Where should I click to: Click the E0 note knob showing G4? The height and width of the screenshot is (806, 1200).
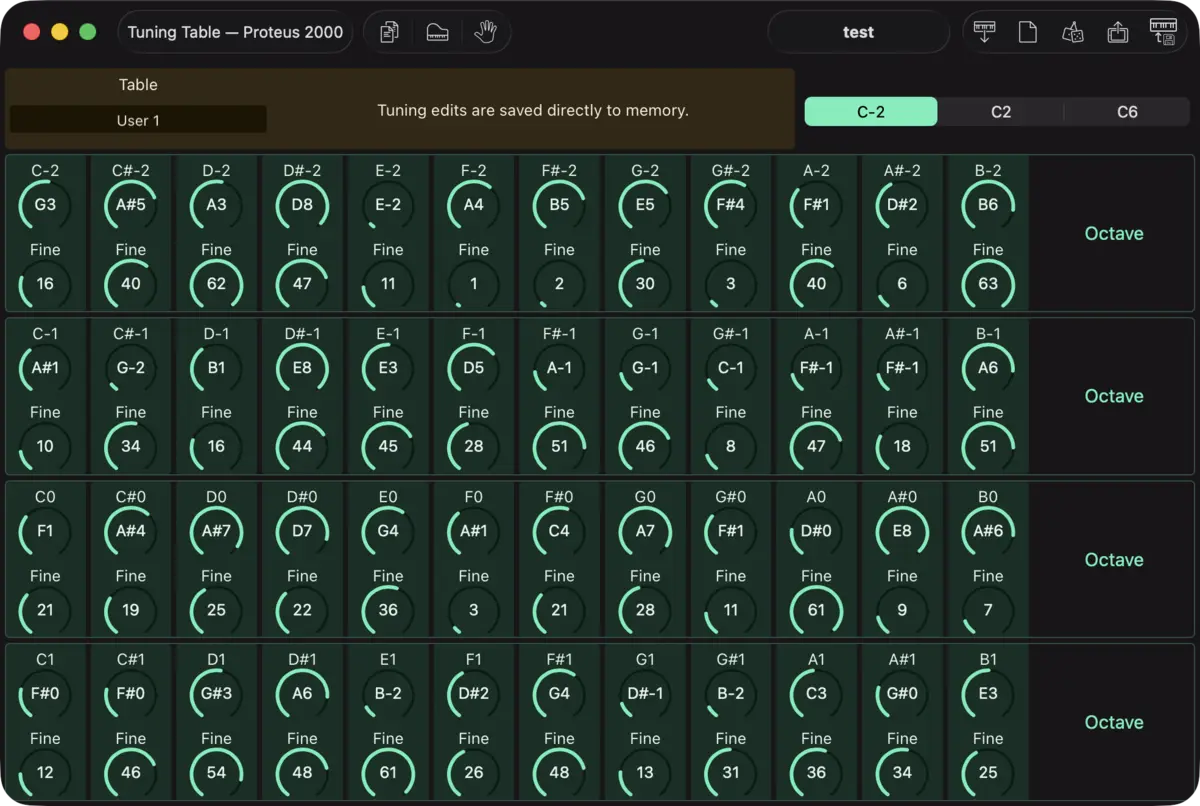click(388, 531)
